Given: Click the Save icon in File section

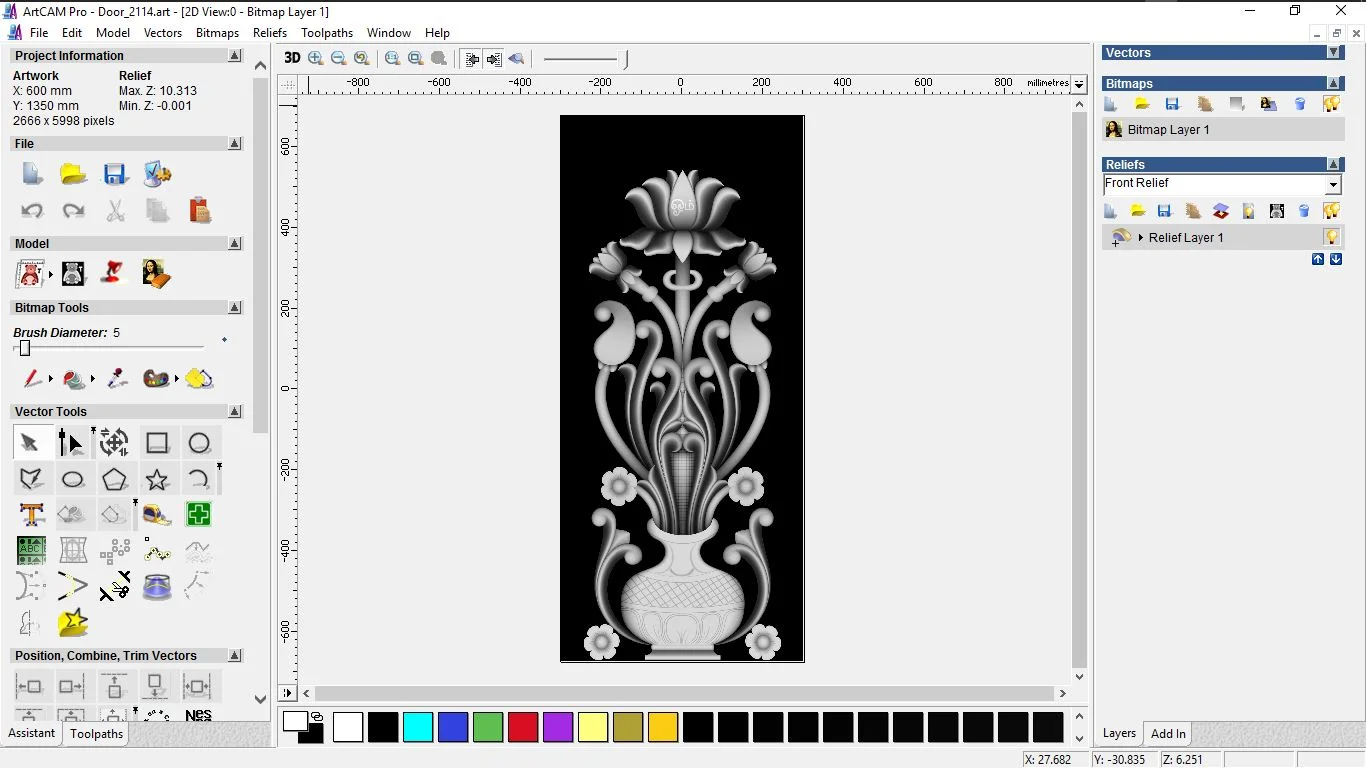Looking at the screenshot, I should coord(115,174).
